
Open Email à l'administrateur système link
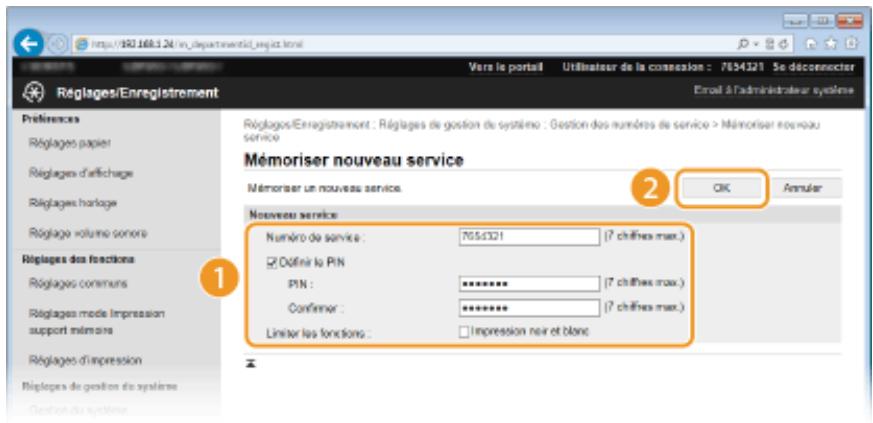(774, 90)
